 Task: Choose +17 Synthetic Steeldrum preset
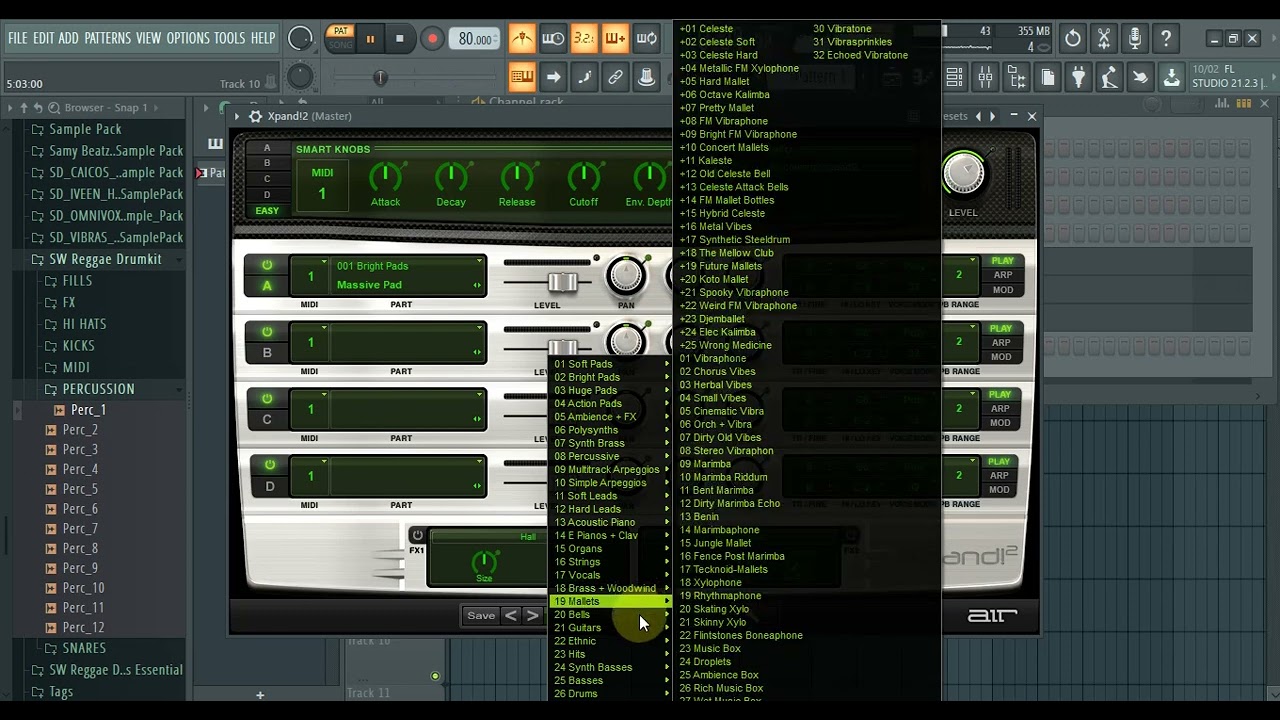[x=735, y=240]
